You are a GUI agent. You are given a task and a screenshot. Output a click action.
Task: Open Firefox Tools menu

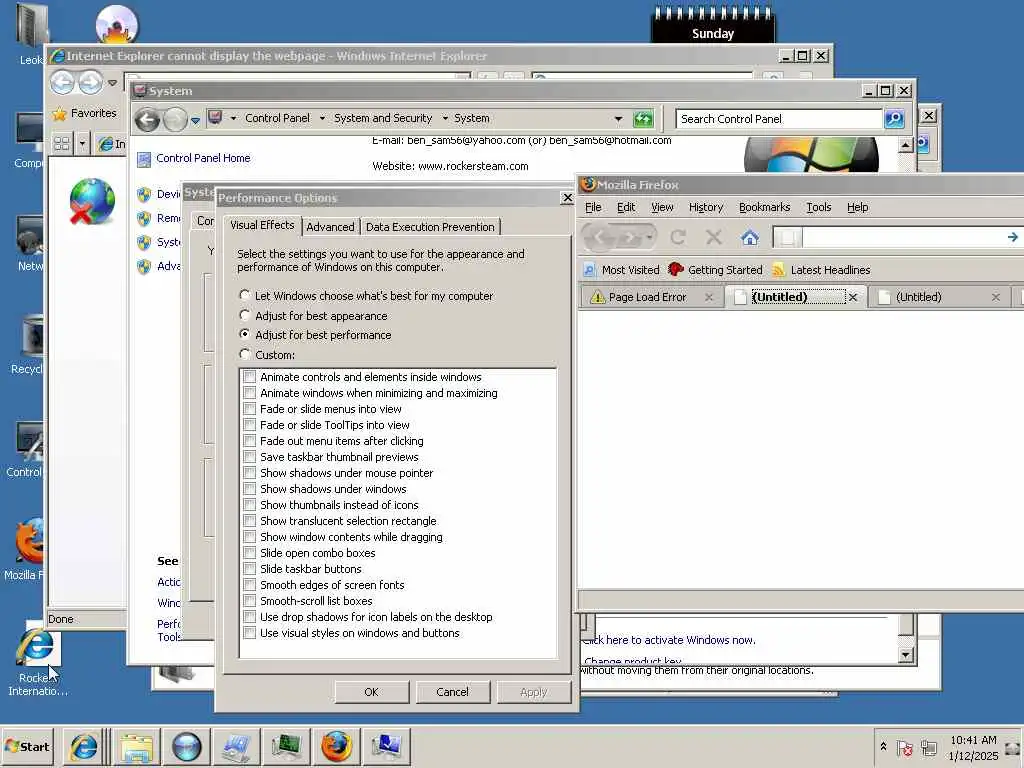pos(818,207)
